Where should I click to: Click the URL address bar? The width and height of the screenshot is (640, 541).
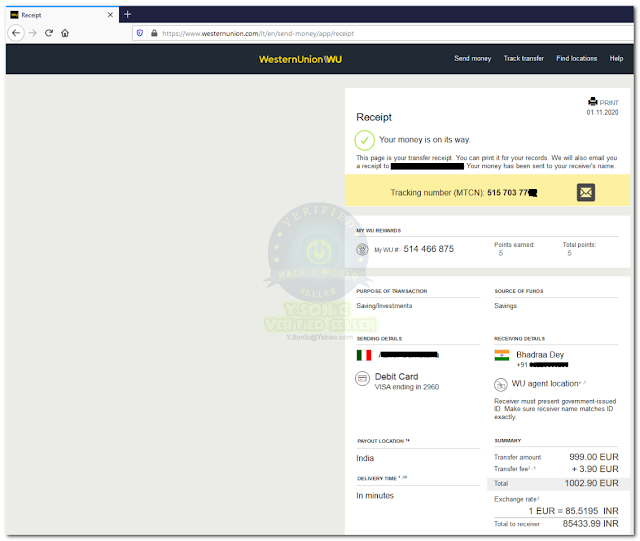point(384,33)
